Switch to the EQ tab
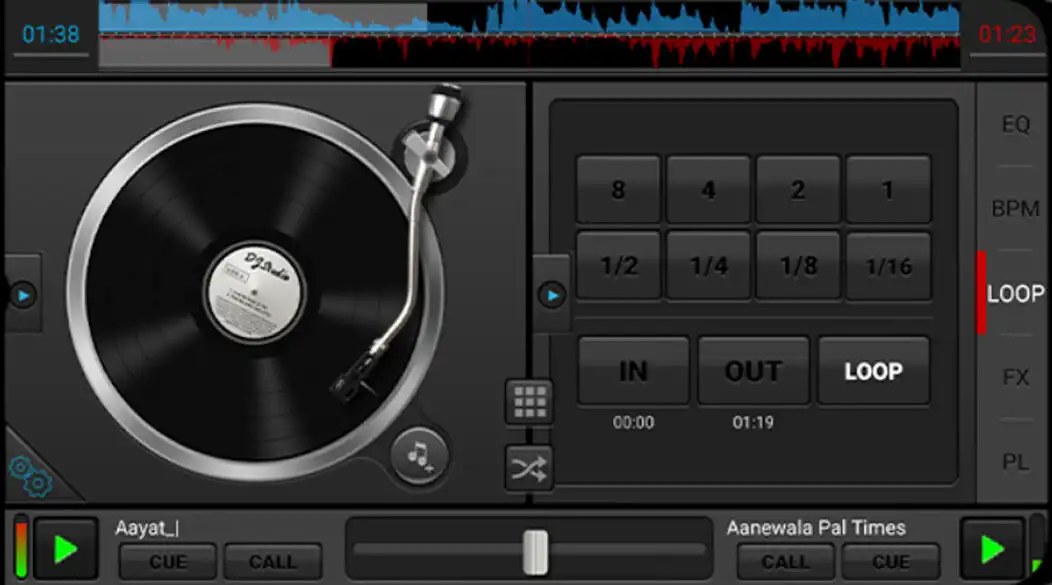The height and width of the screenshot is (585, 1052). click(x=1015, y=125)
